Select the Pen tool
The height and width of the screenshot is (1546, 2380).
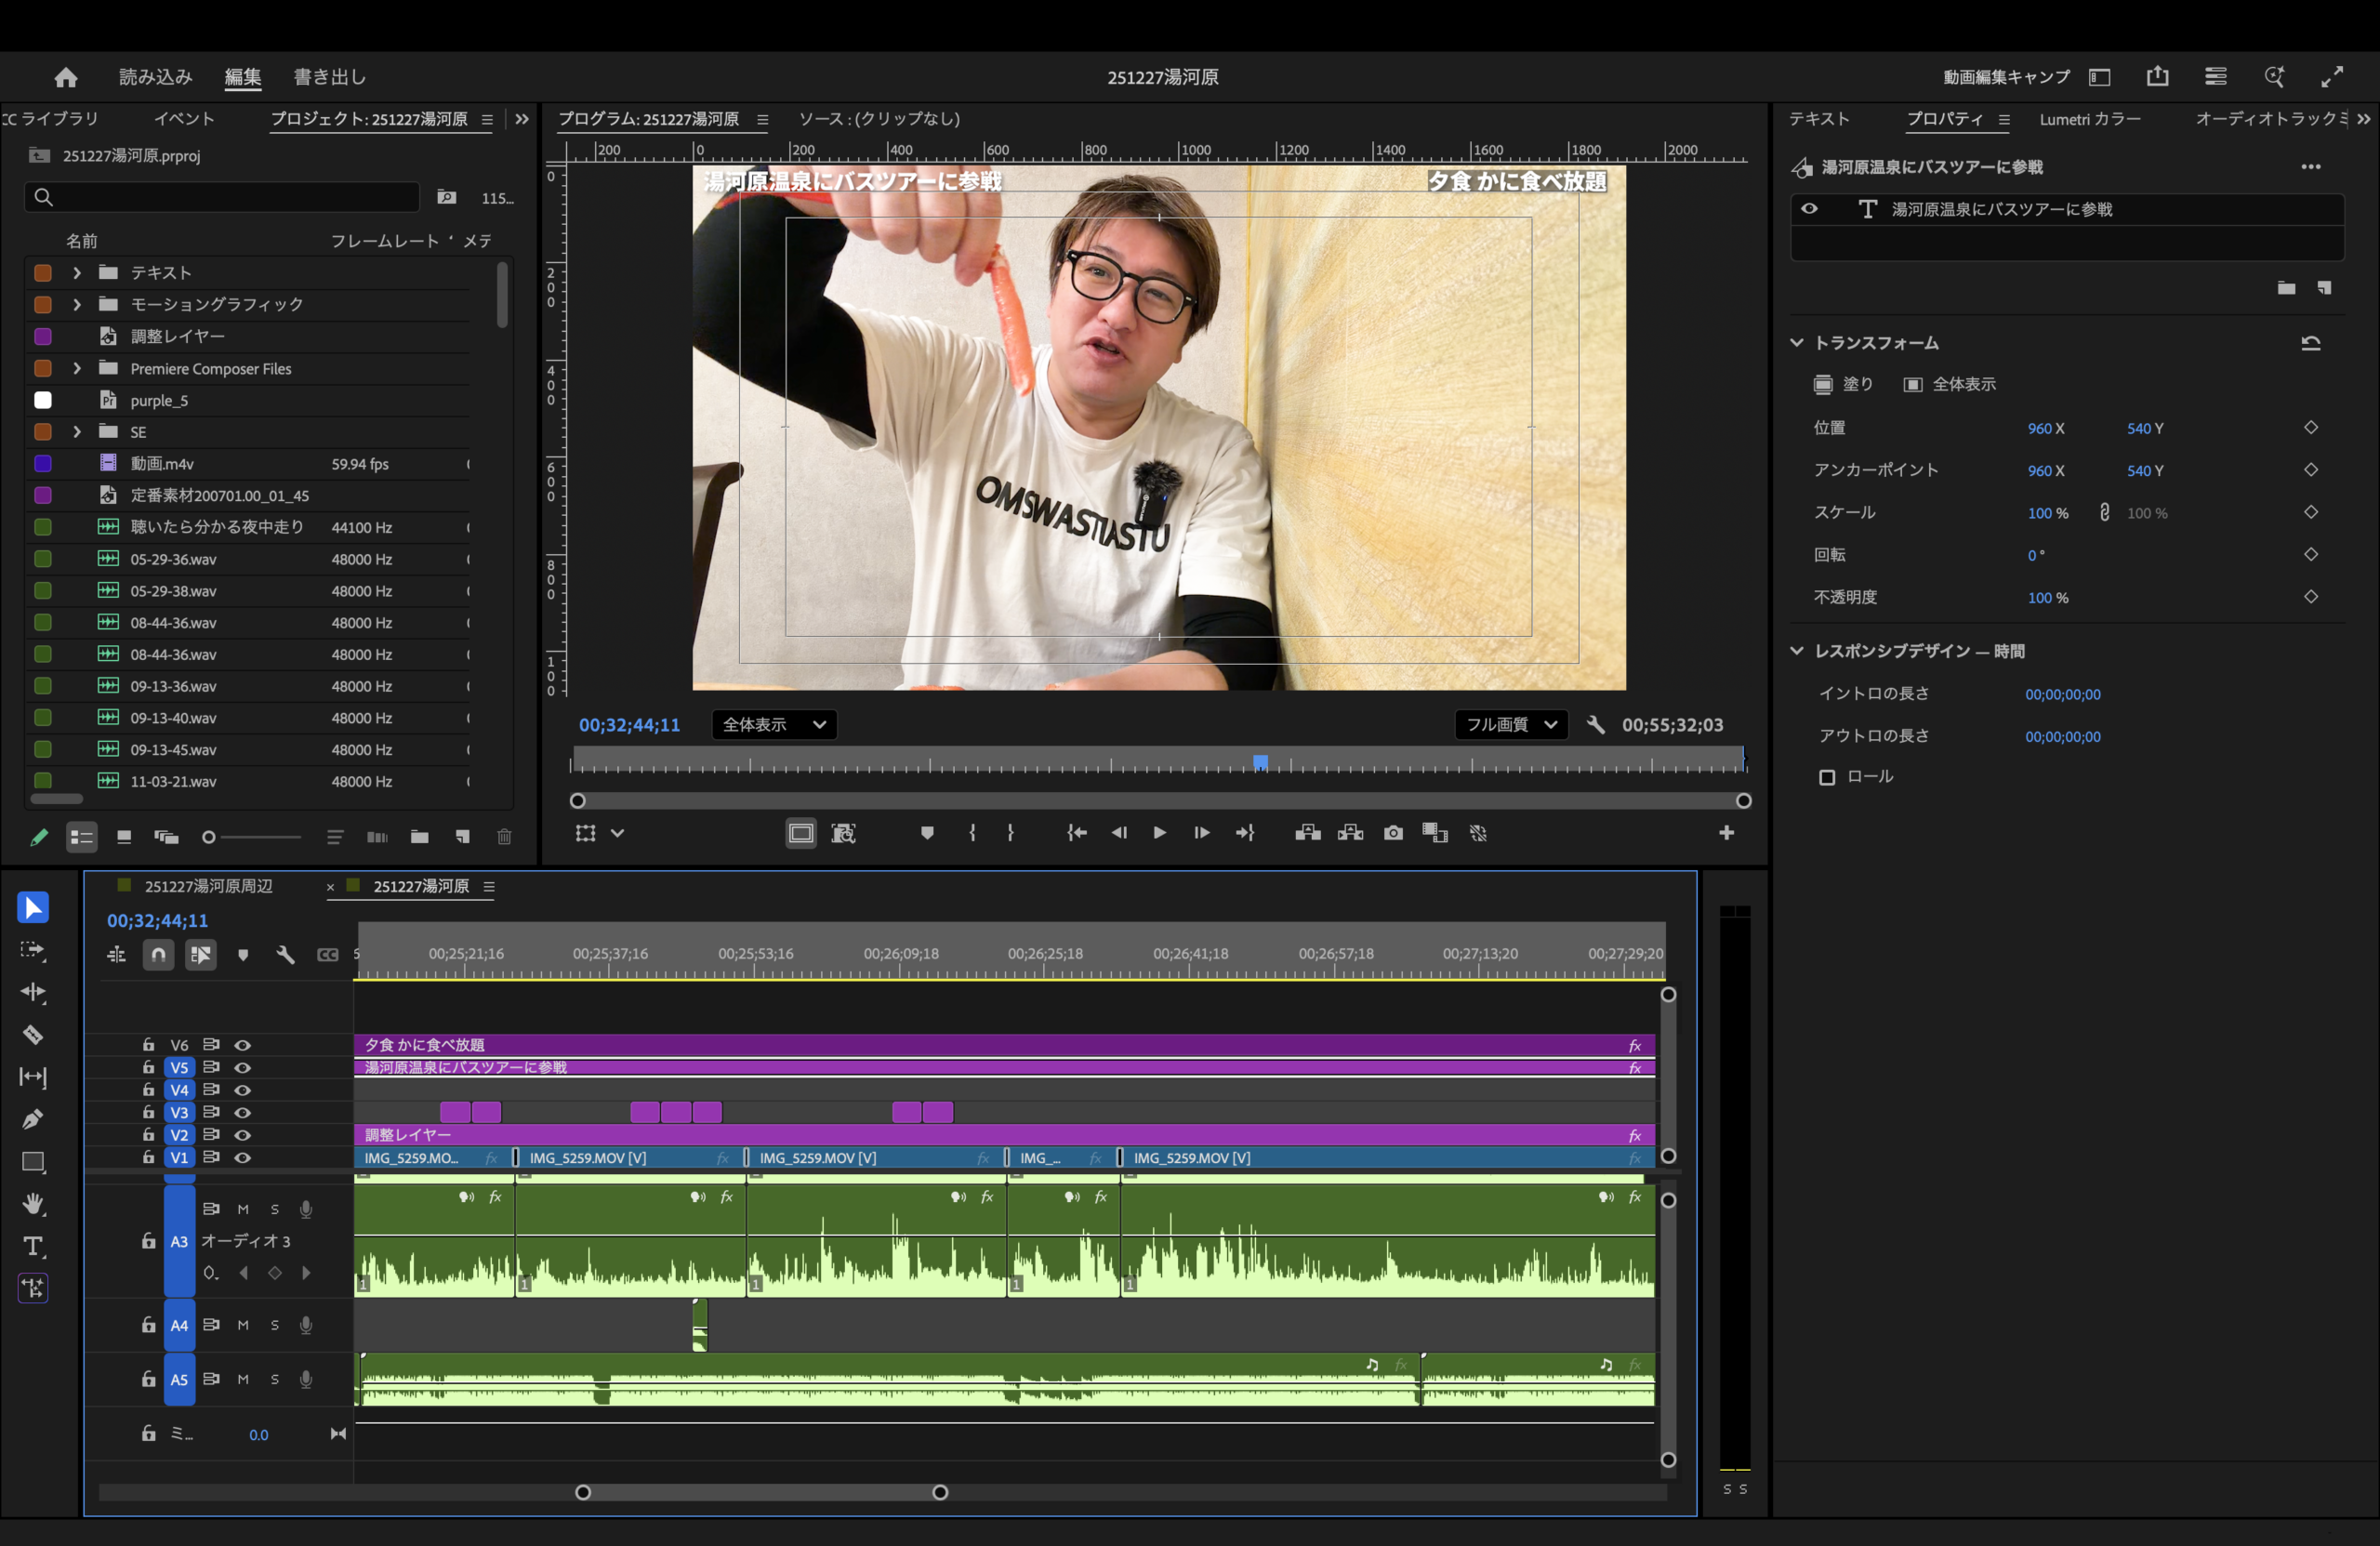33,1119
